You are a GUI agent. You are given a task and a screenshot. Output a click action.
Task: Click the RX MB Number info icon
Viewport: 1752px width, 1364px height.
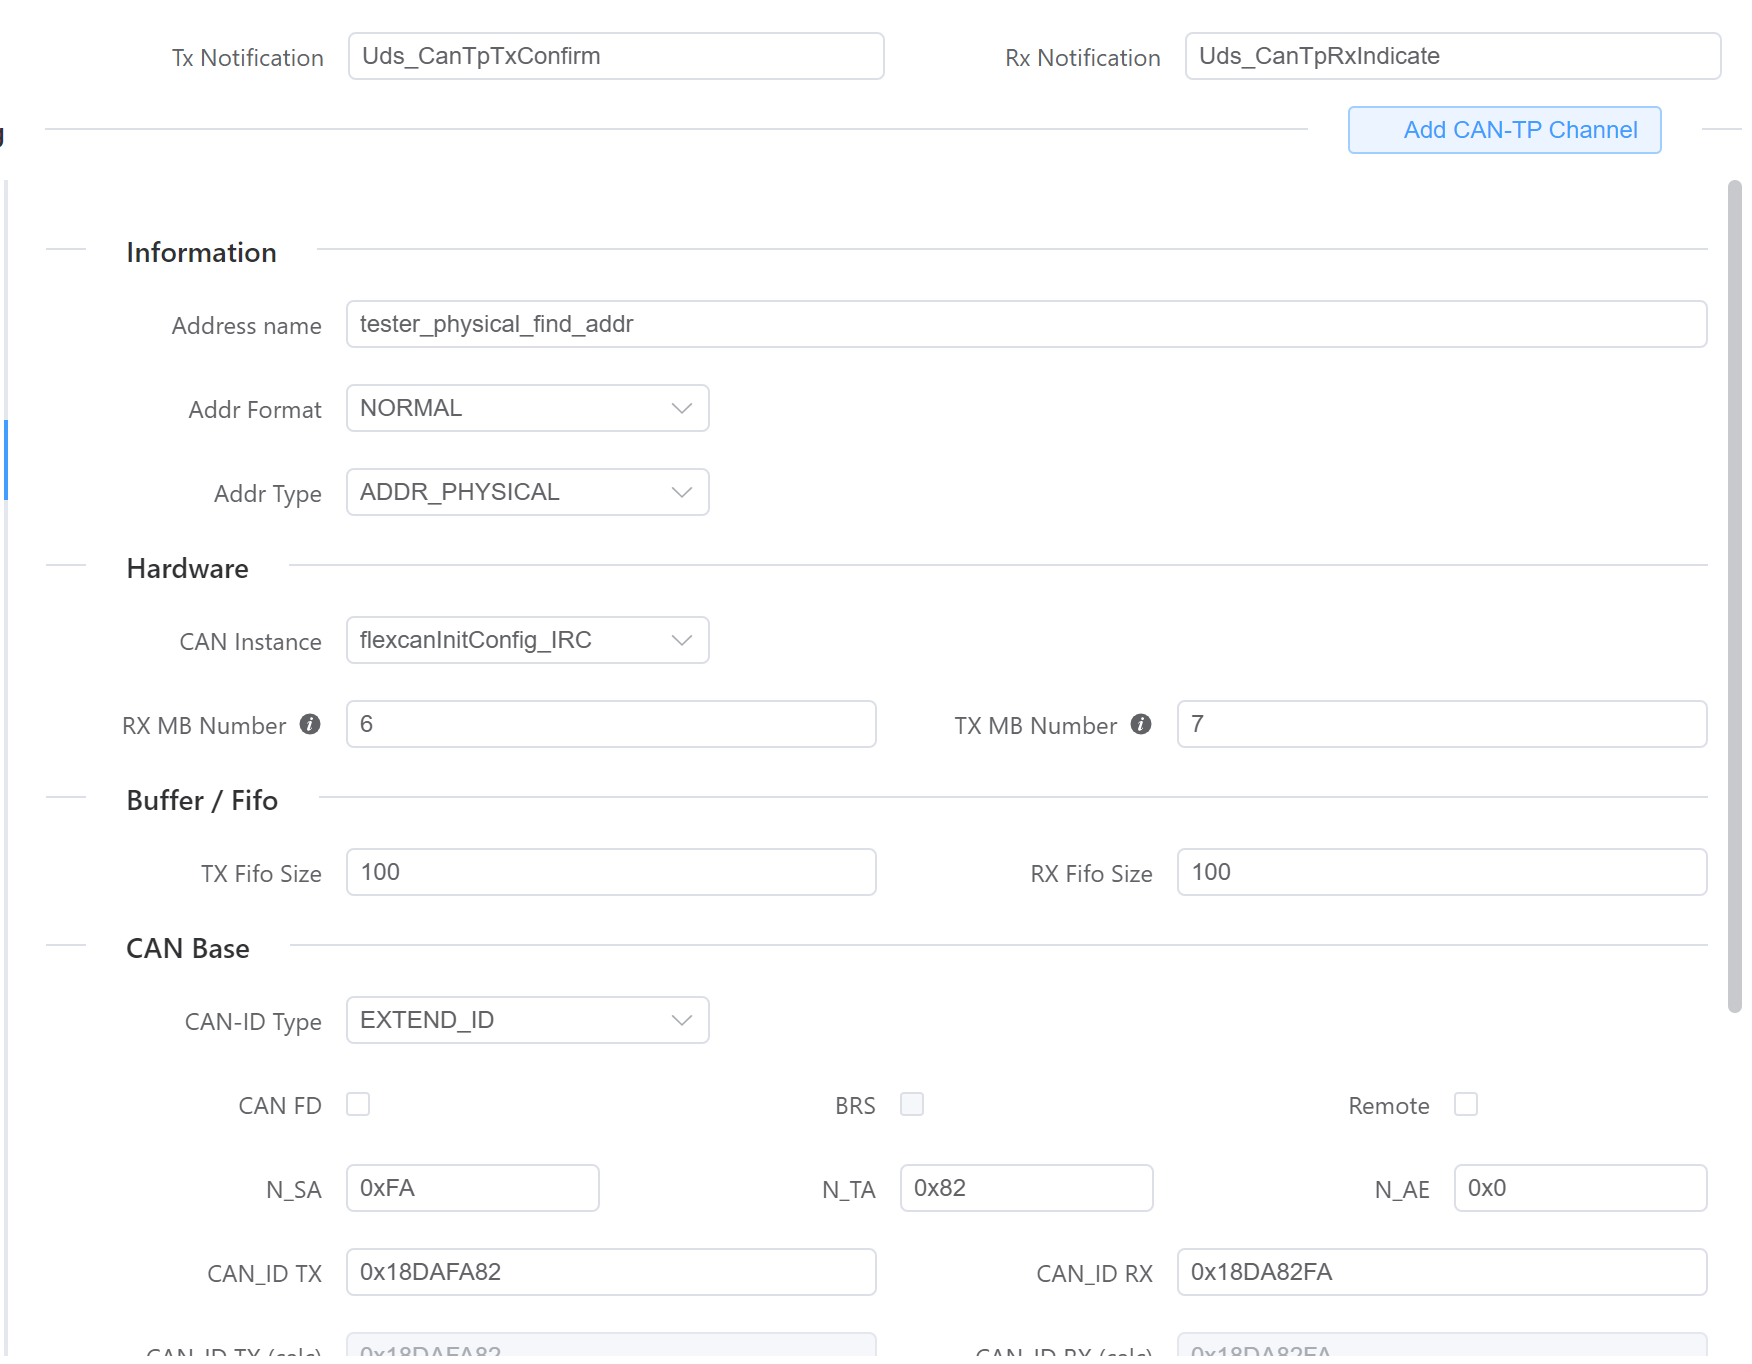(310, 724)
